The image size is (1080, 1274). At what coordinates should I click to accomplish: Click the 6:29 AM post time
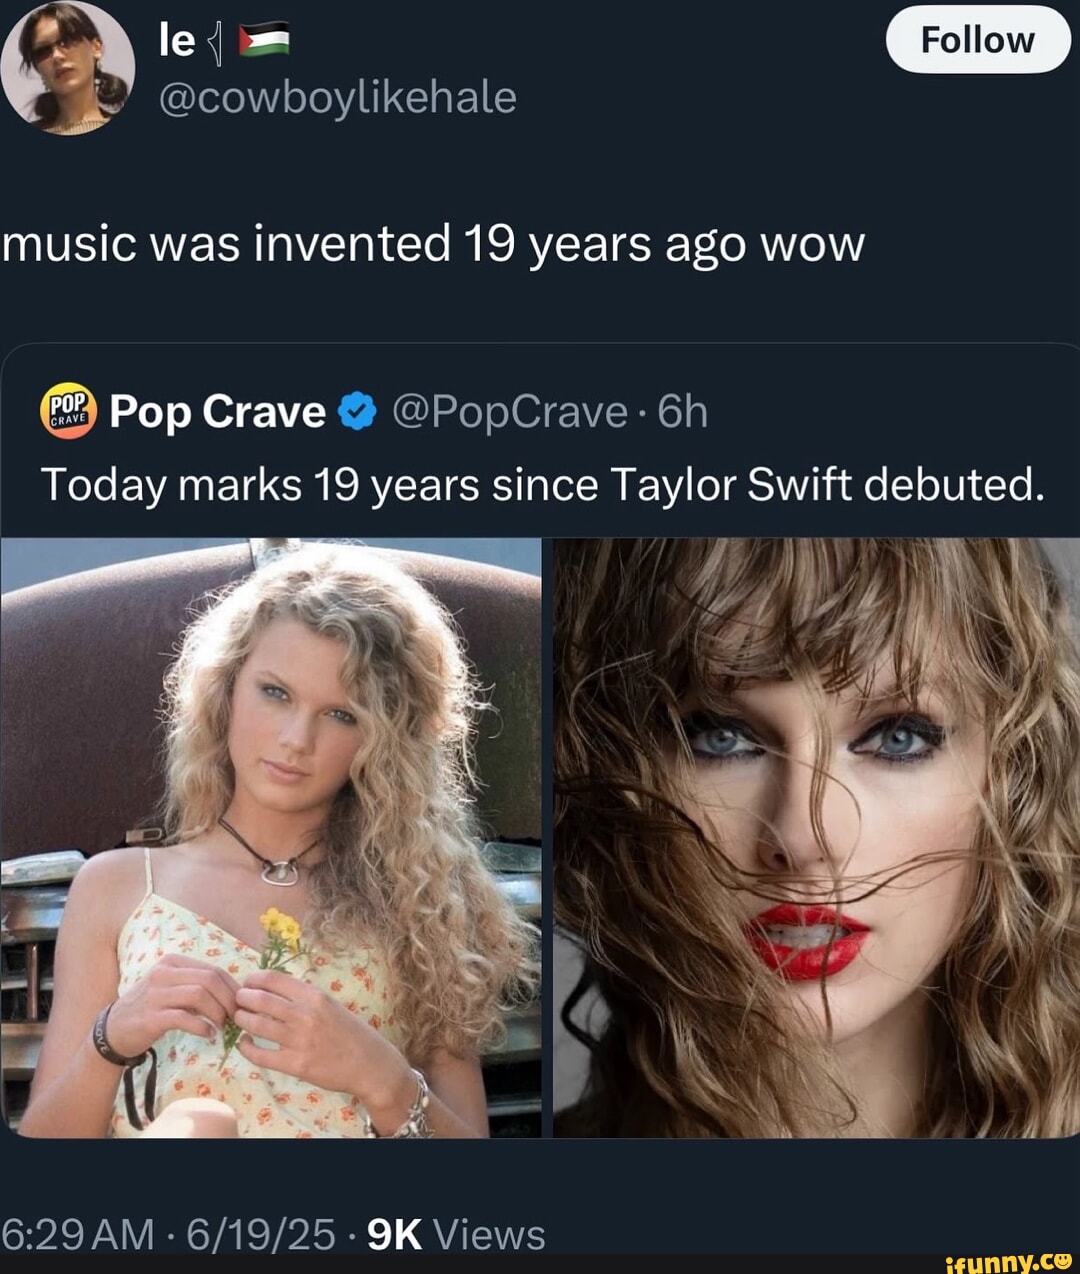[x=77, y=1235]
